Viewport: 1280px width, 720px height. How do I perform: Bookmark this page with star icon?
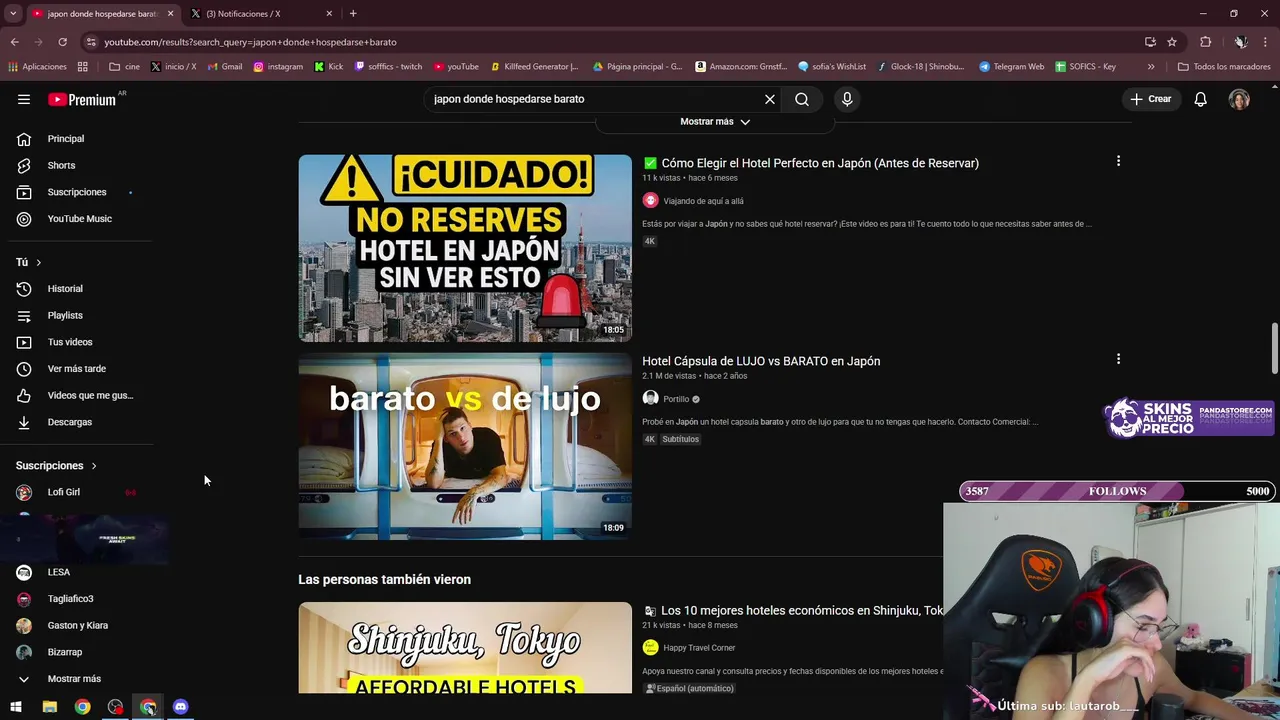[x=1172, y=42]
